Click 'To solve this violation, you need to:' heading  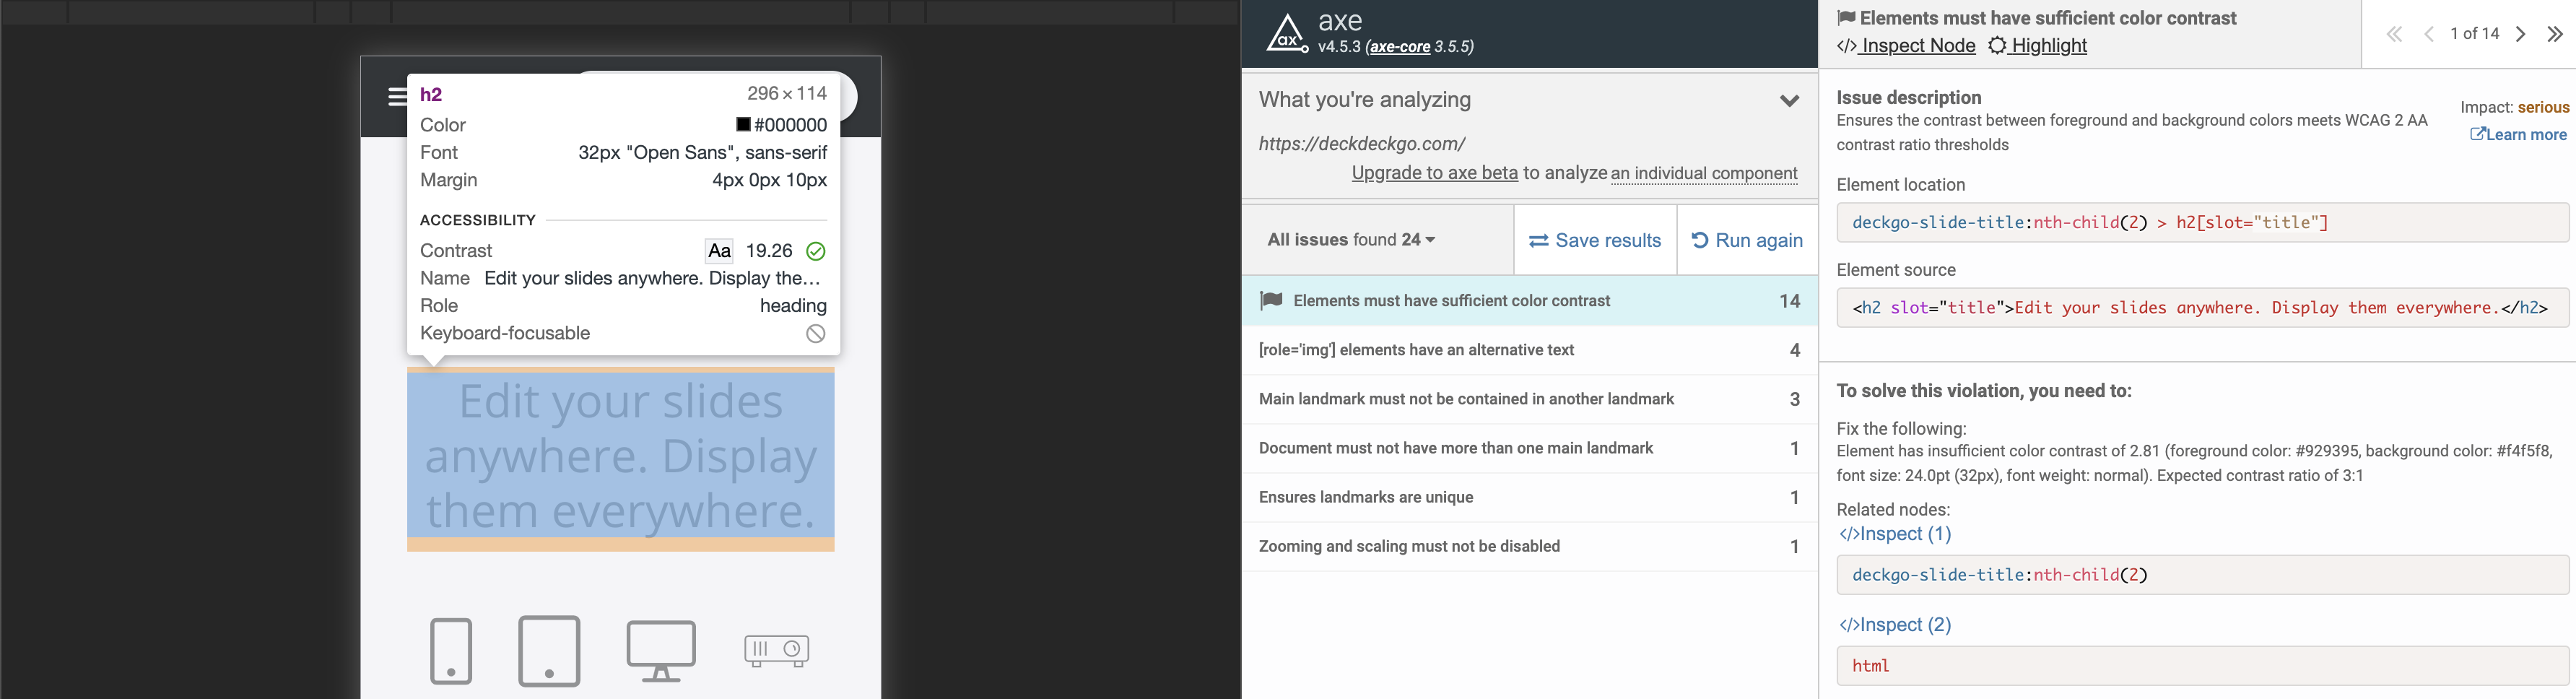(x=1984, y=391)
